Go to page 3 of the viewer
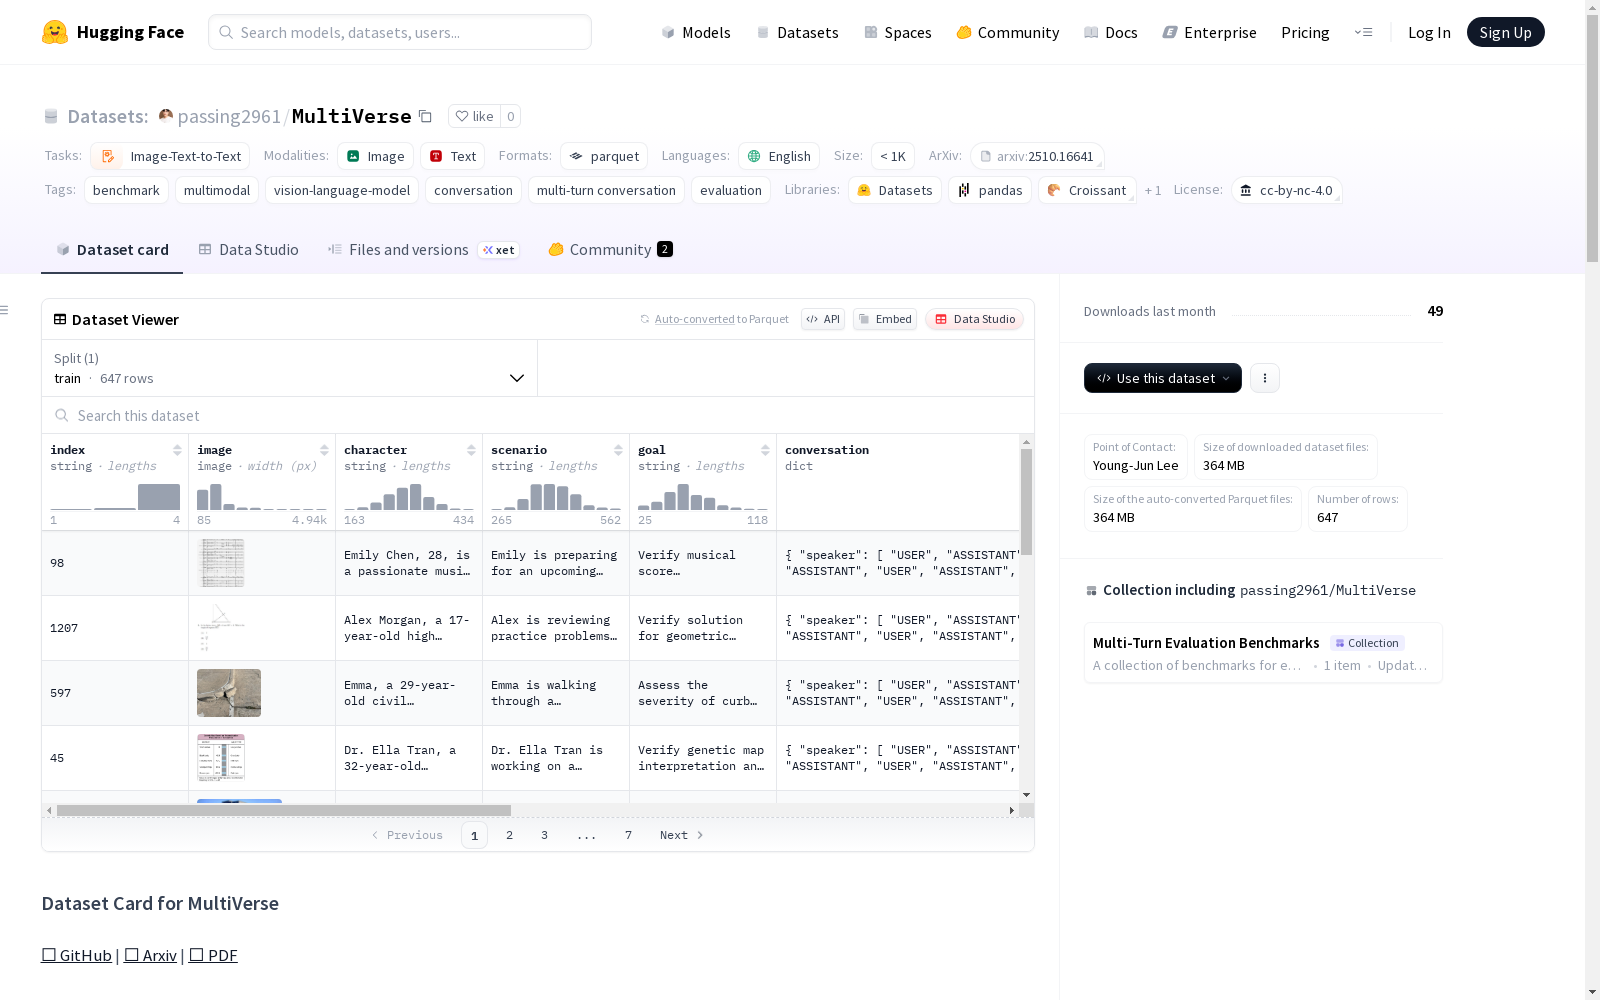Image resolution: width=1600 pixels, height=1000 pixels. (x=545, y=835)
